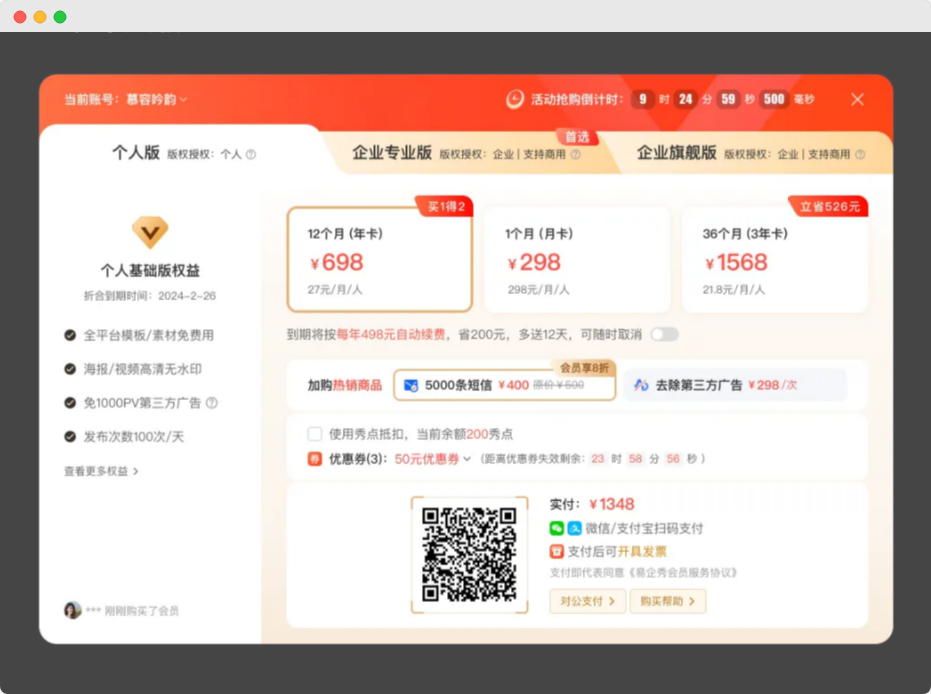Screen dimensions: 931x694
Task: Click the 对公支付 button
Action: 587,601
